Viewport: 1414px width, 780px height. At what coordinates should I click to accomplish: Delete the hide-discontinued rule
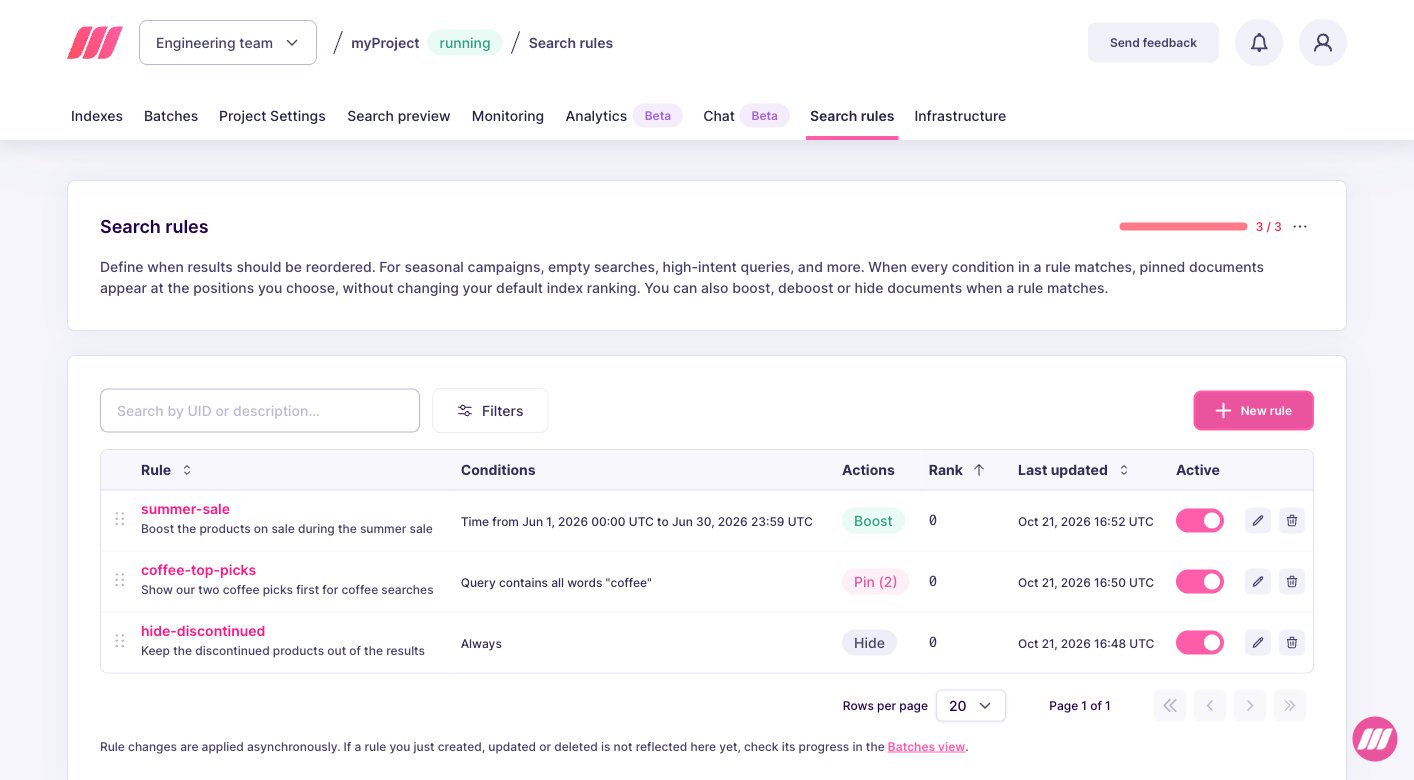click(1292, 642)
